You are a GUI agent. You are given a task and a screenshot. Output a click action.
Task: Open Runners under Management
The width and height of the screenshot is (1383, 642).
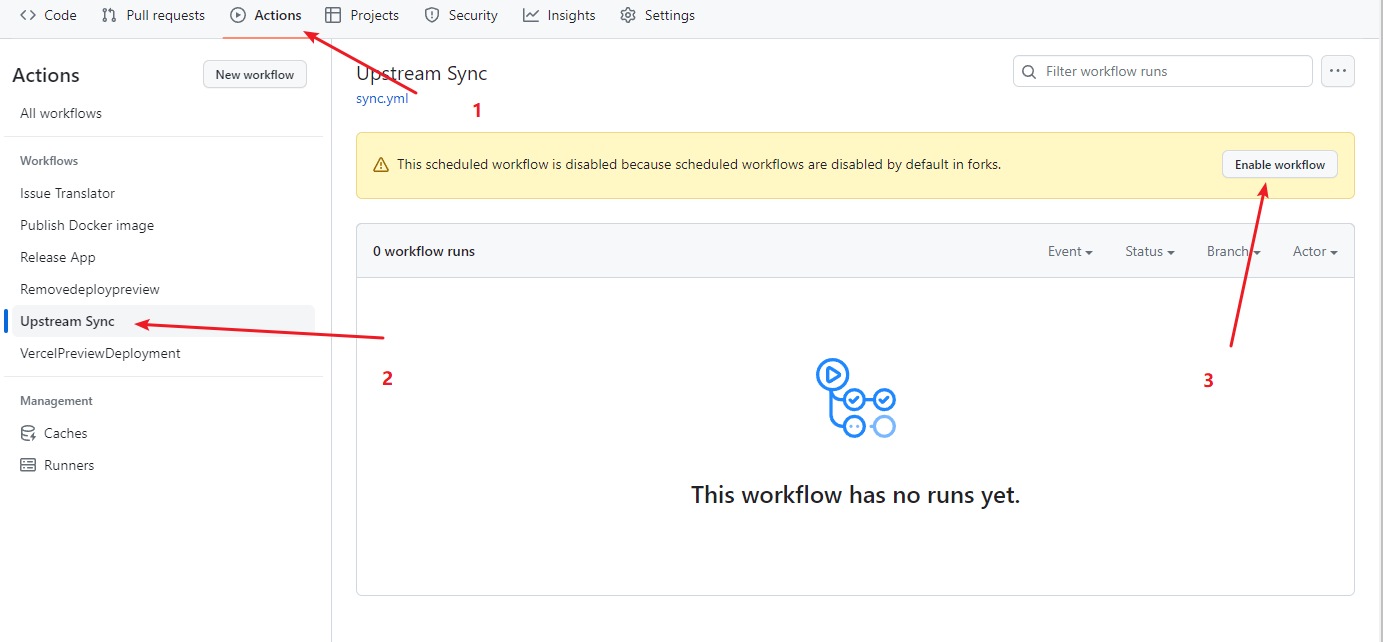click(69, 465)
